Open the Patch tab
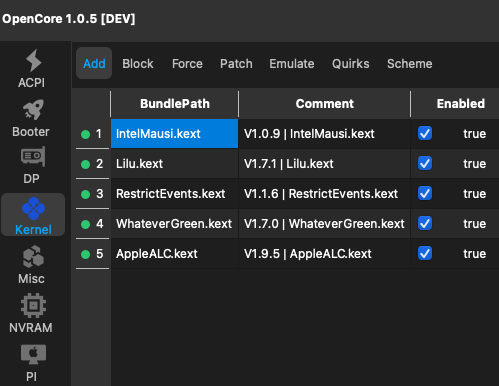The width and height of the screenshot is (499, 386). [236, 64]
